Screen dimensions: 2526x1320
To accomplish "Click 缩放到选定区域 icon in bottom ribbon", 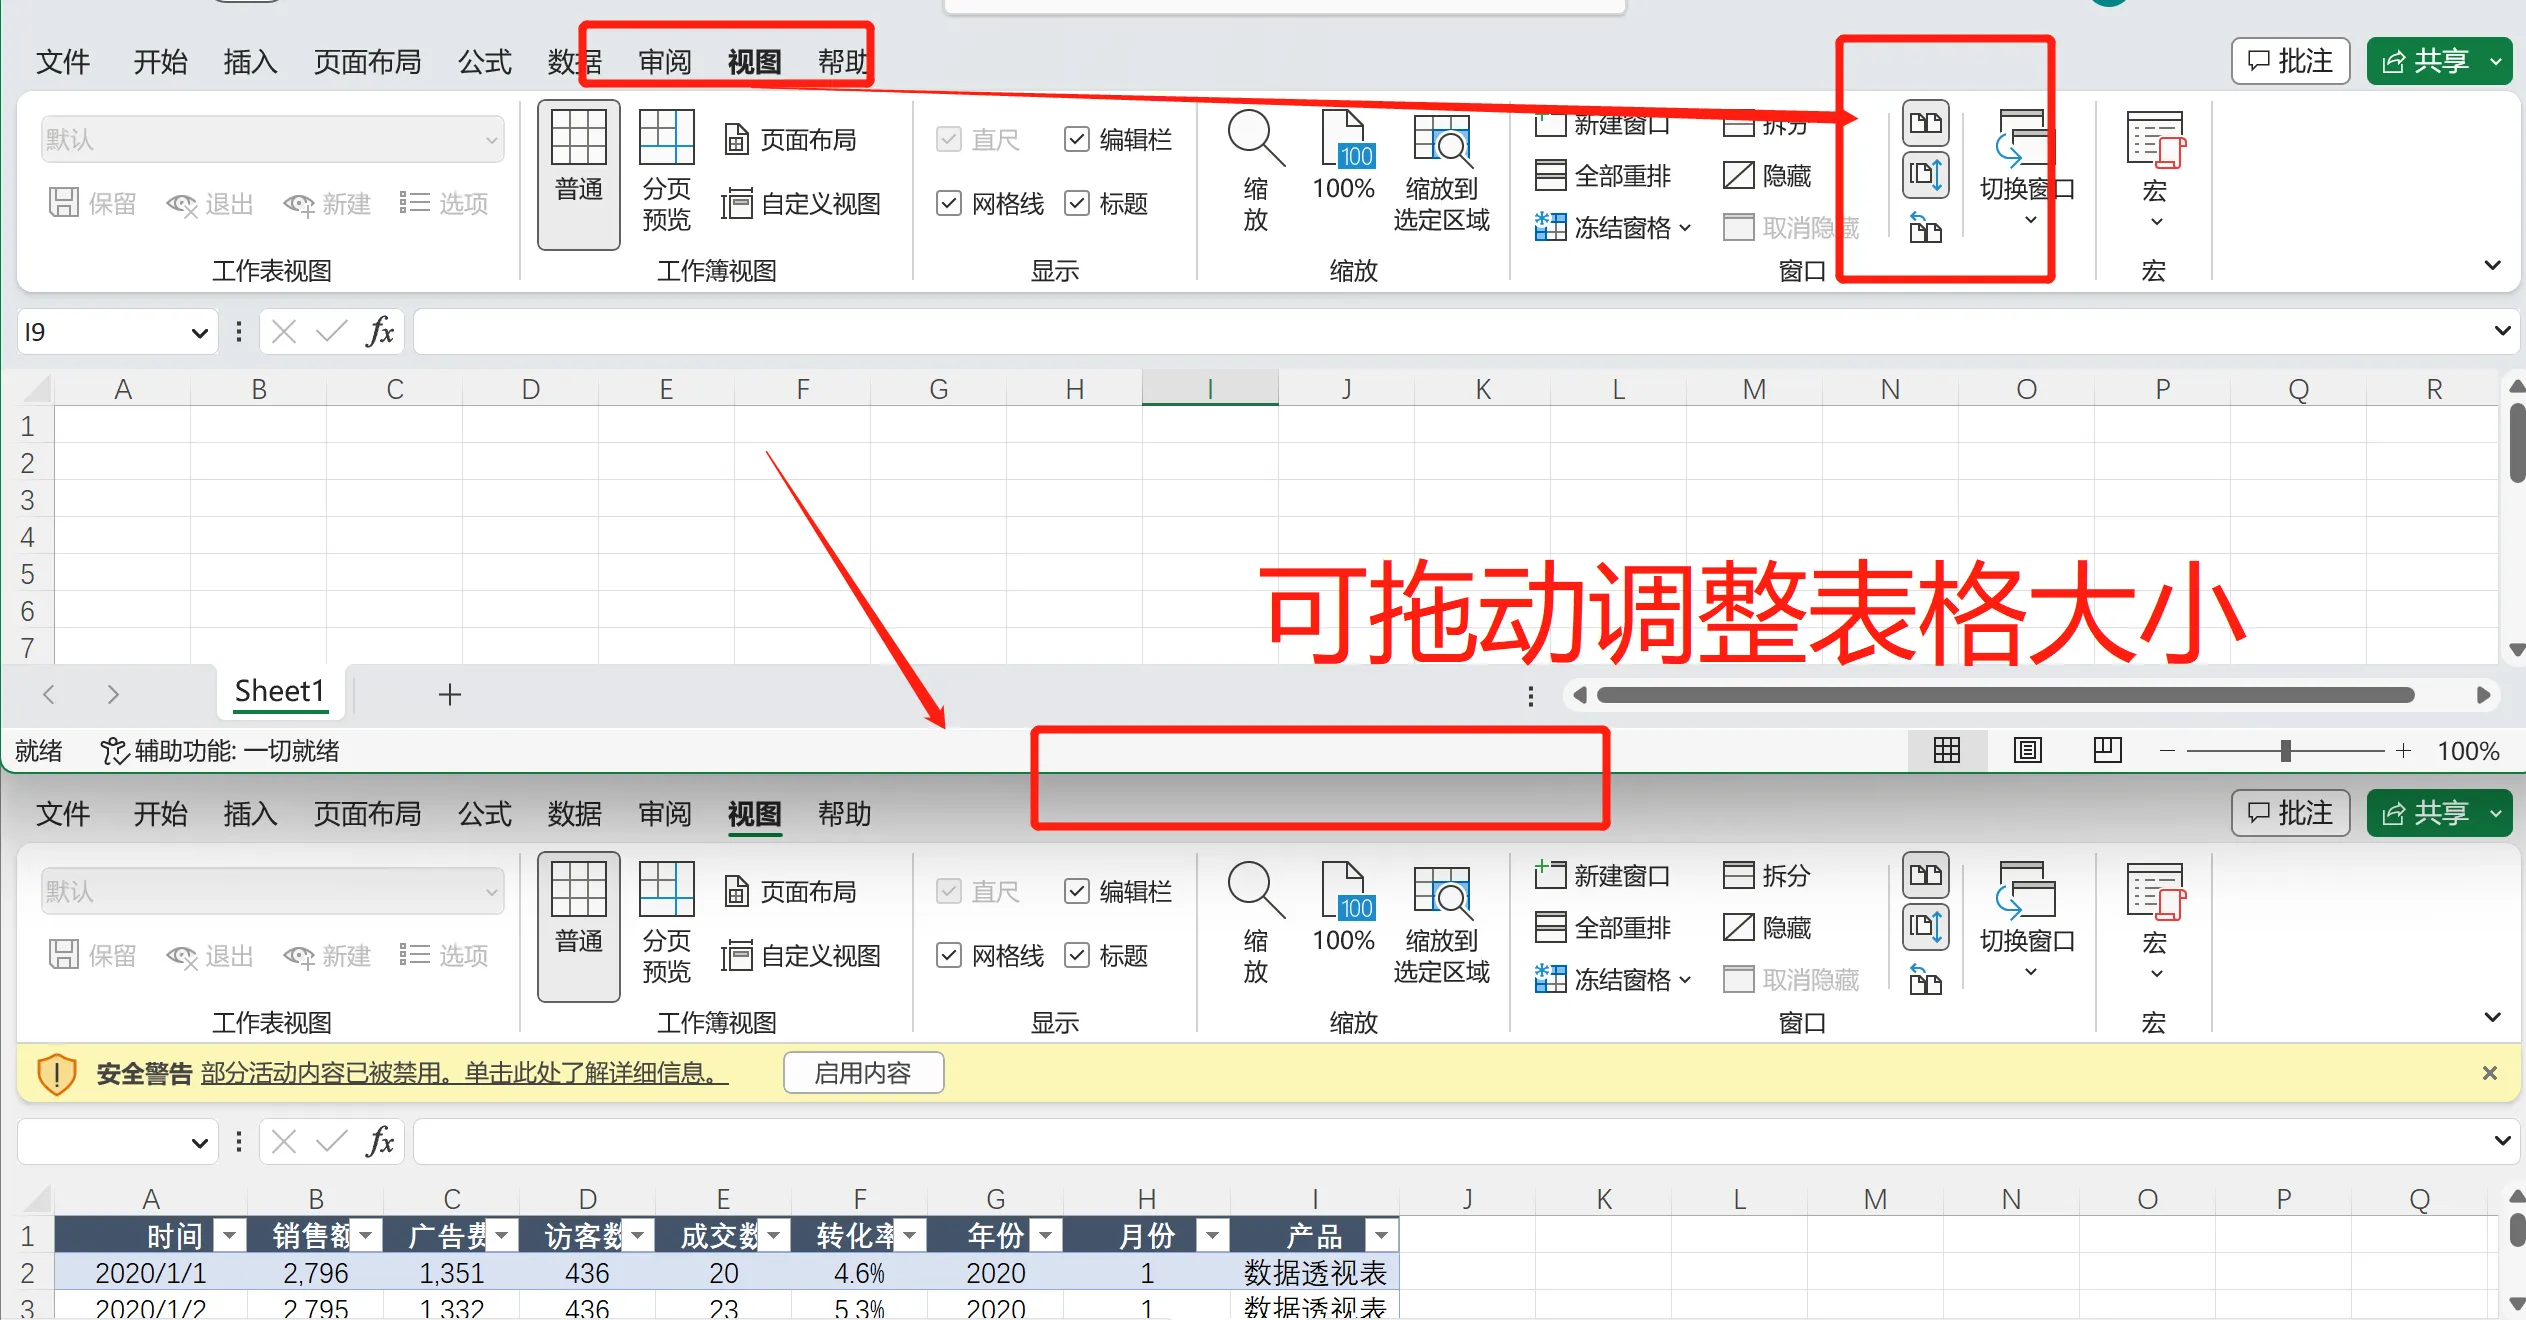I will point(1441,890).
